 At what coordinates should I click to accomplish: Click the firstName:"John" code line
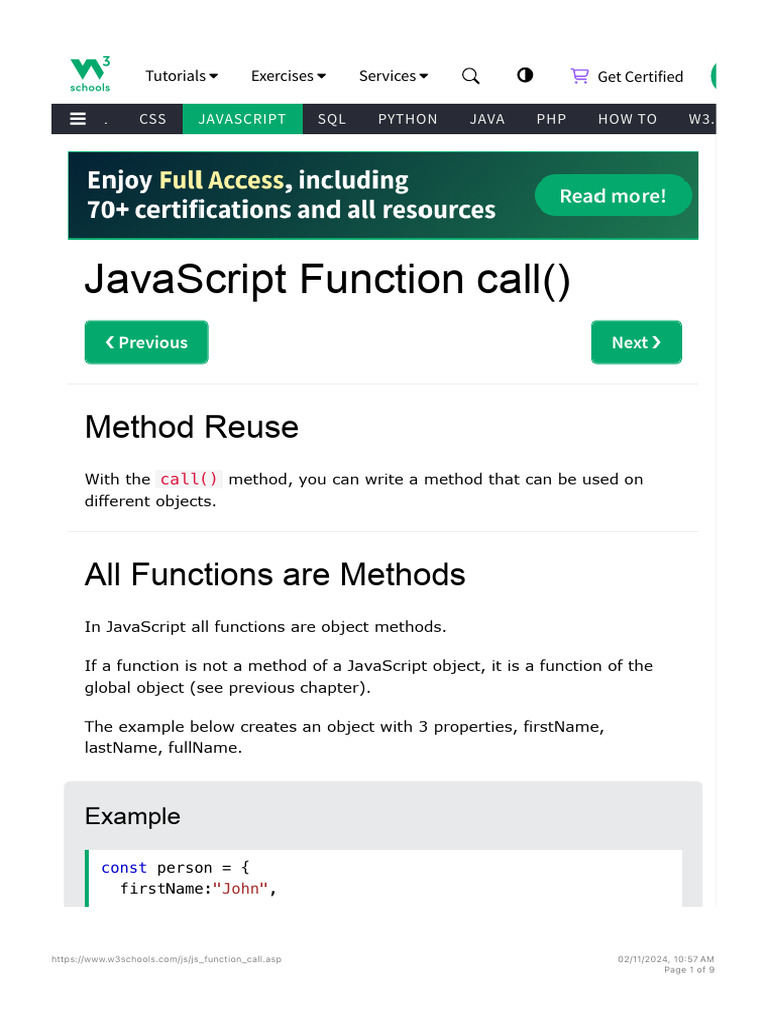(199, 889)
